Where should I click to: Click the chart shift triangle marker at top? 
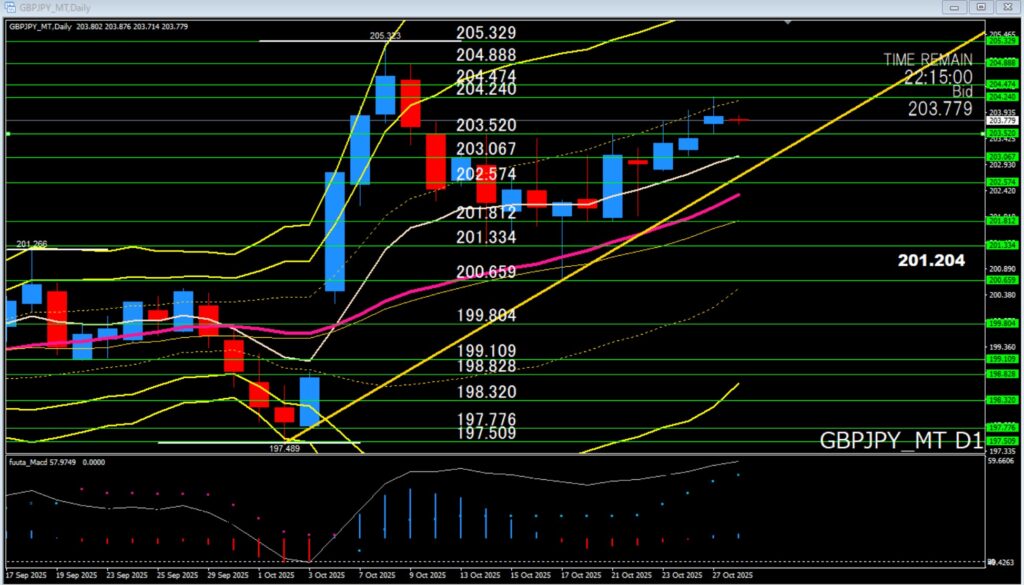(789, 22)
